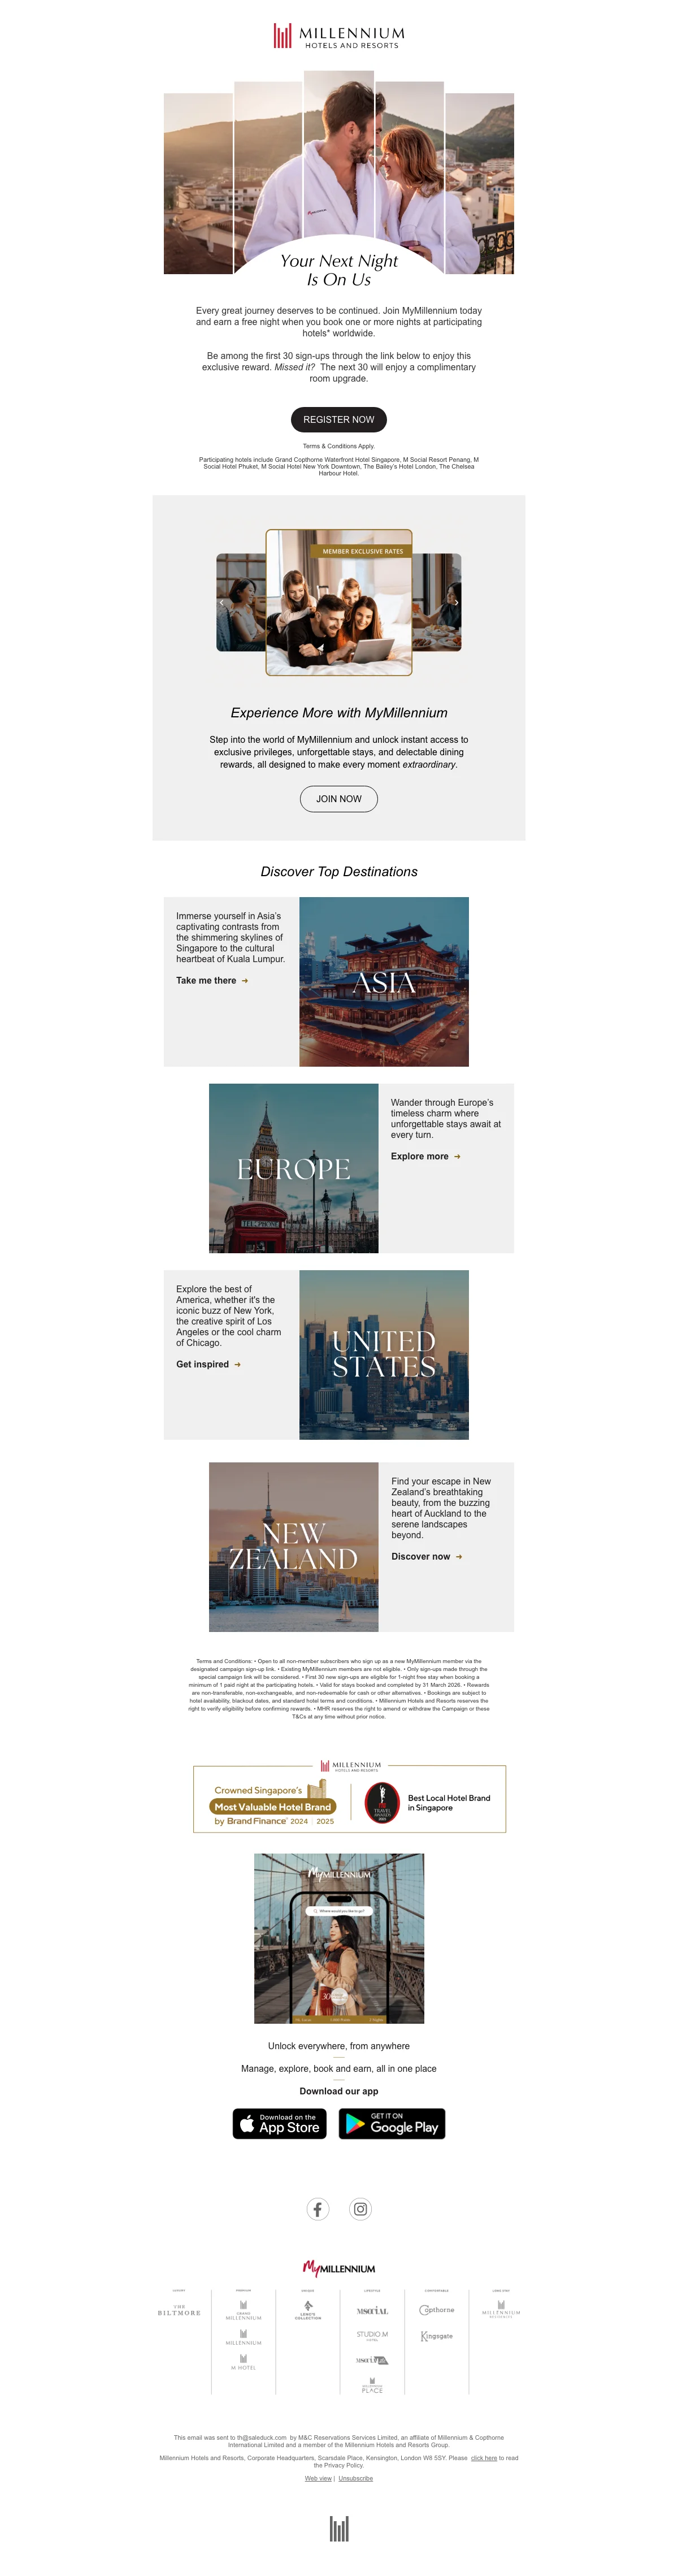Click the carousel left arrow chevron
Screen dimensions: 678x2576
pyautogui.click(x=222, y=603)
